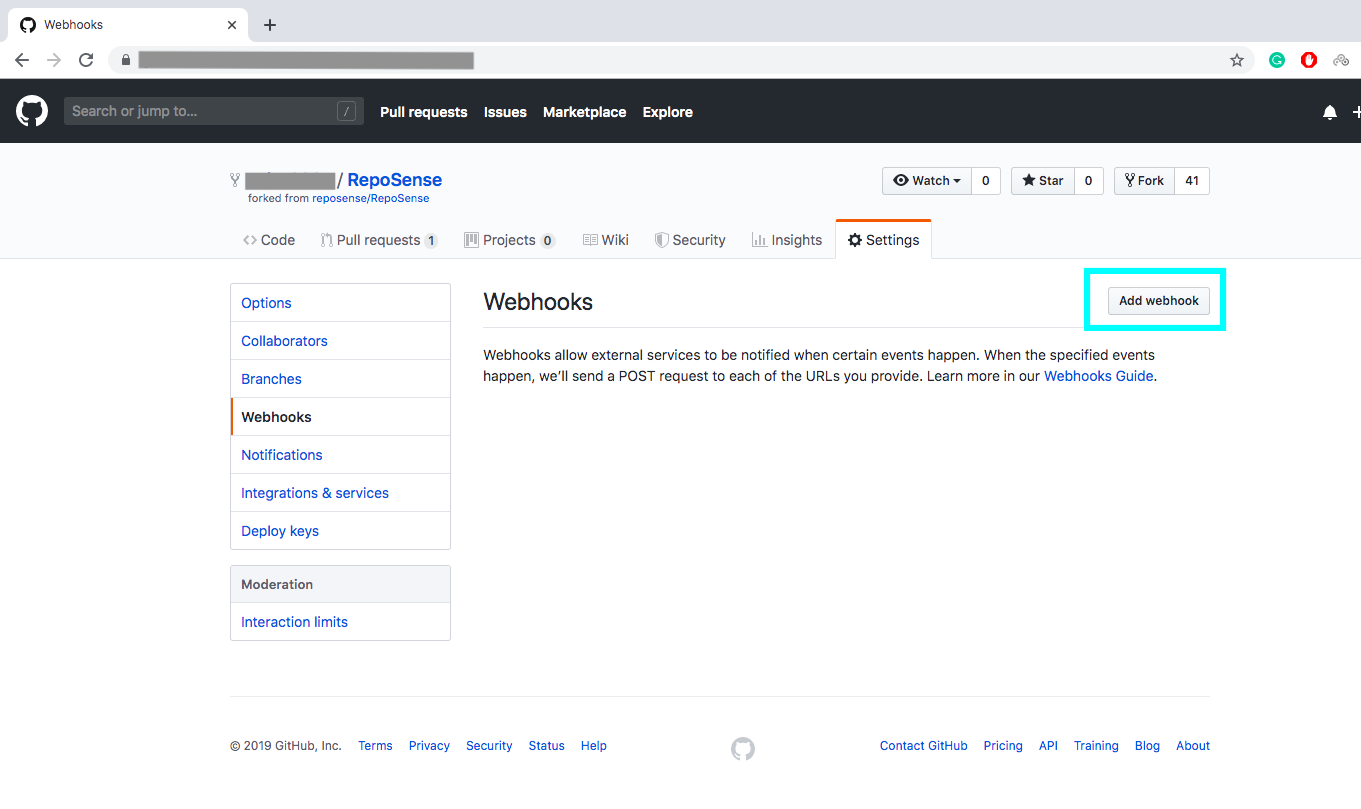Bookmark page with the star icon
The height and width of the screenshot is (809, 1361).
click(1237, 60)
